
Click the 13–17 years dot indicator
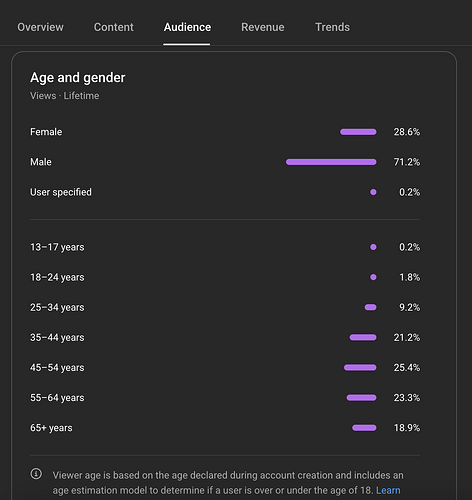373,247
